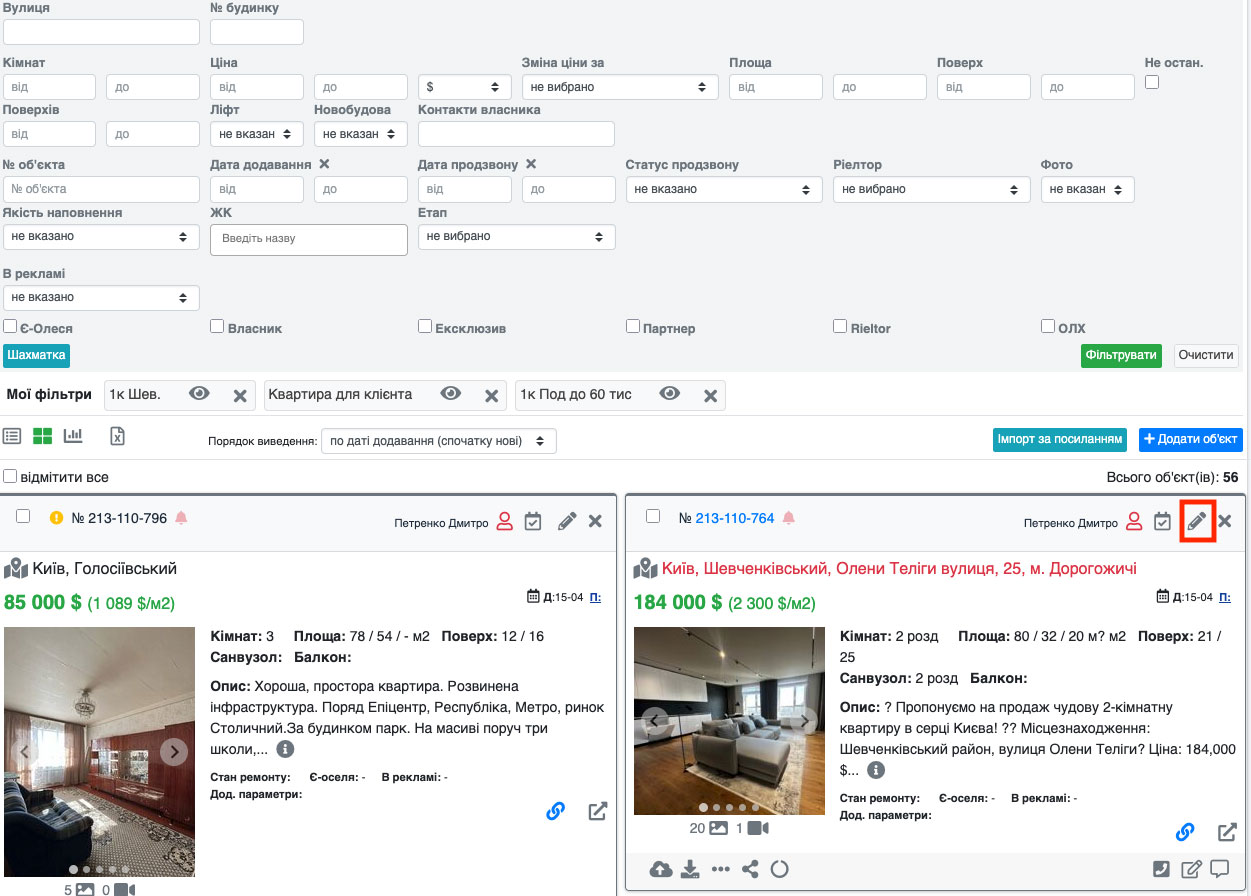
Task: Open external link icon for the 85 000 $ listing
Action: tap(597, 811)
